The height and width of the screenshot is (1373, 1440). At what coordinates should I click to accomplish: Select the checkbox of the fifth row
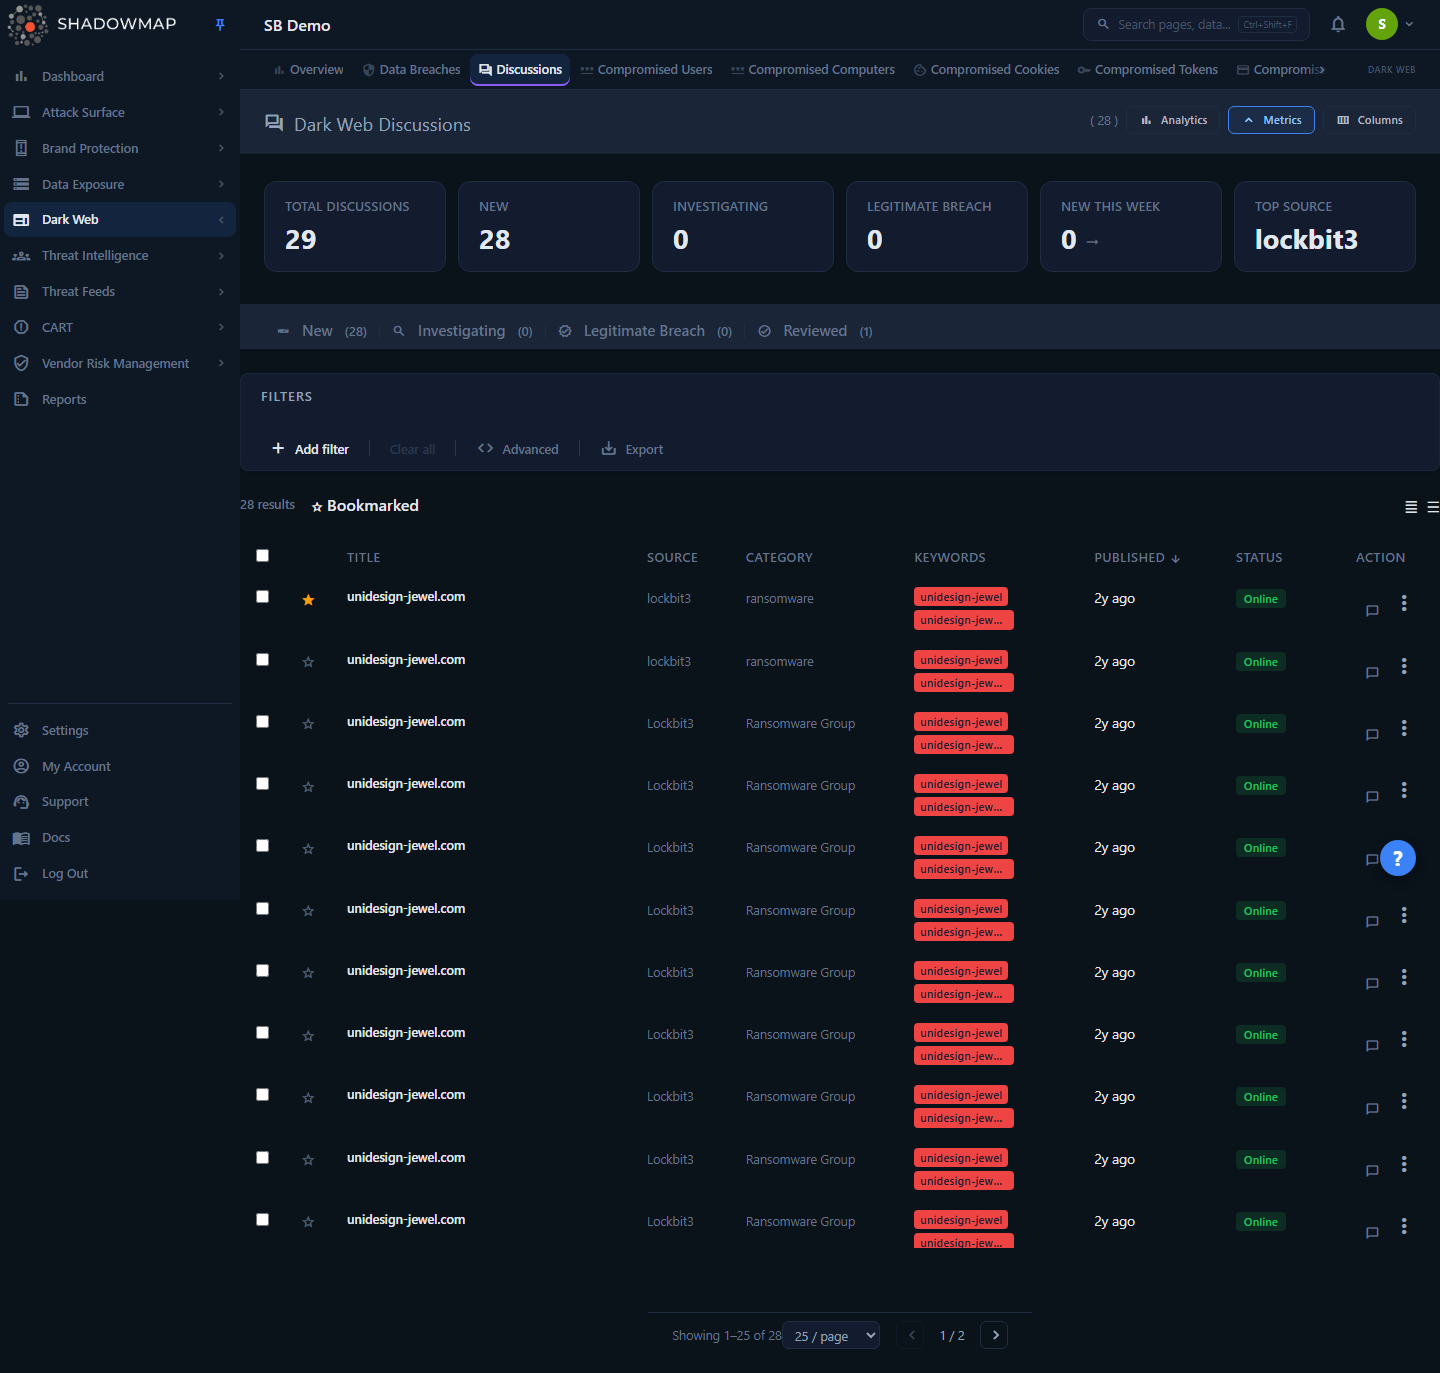[262, 846]
